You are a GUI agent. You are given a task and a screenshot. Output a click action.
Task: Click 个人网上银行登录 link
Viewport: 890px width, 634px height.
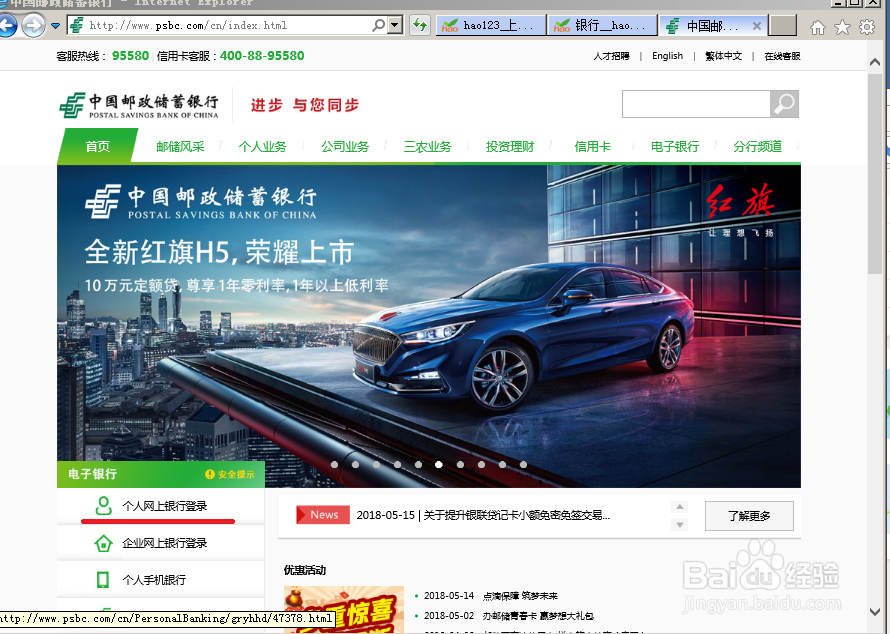coord(165,506)
